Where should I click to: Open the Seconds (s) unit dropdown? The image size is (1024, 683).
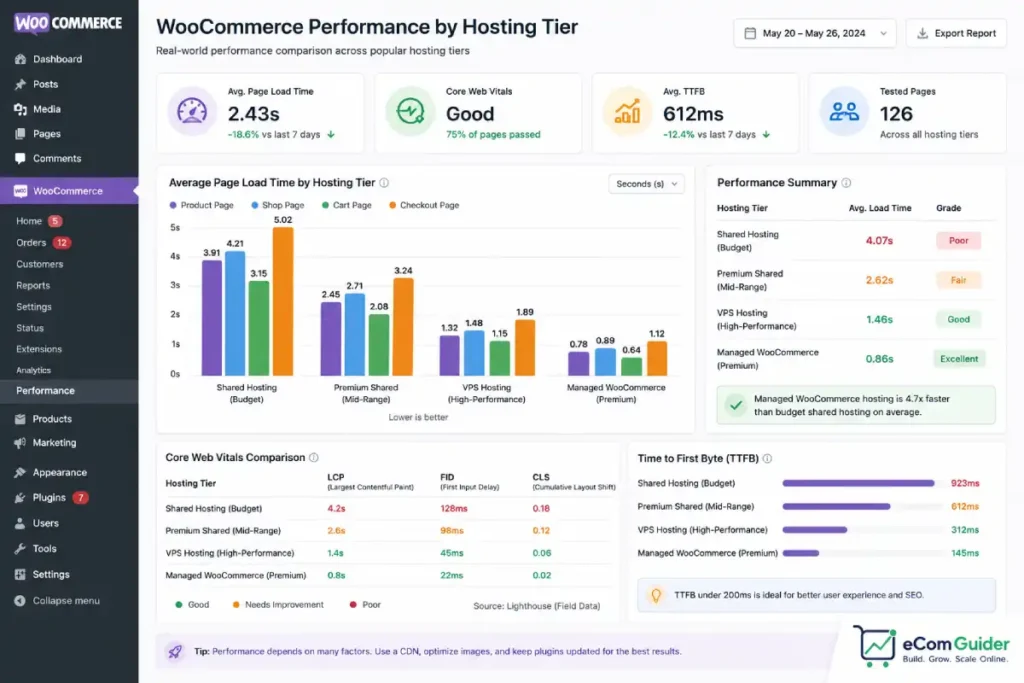click(647, 184)
